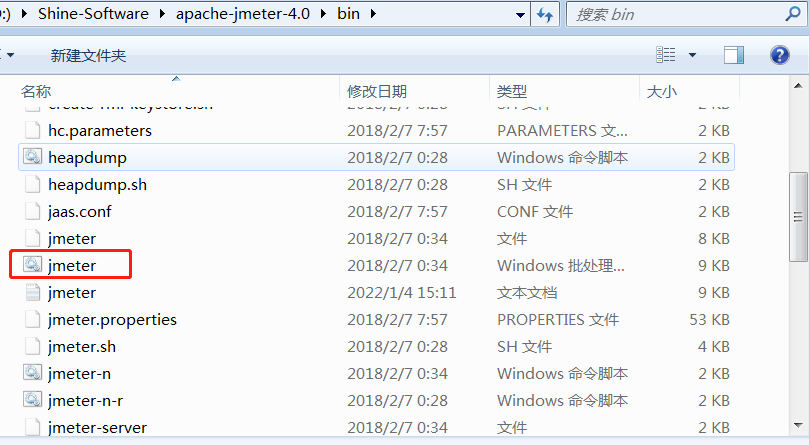The height and width of the screenshot is (445, 810).
Task: Select the jmeter text document icon
Action: click(x=33, y=292)
